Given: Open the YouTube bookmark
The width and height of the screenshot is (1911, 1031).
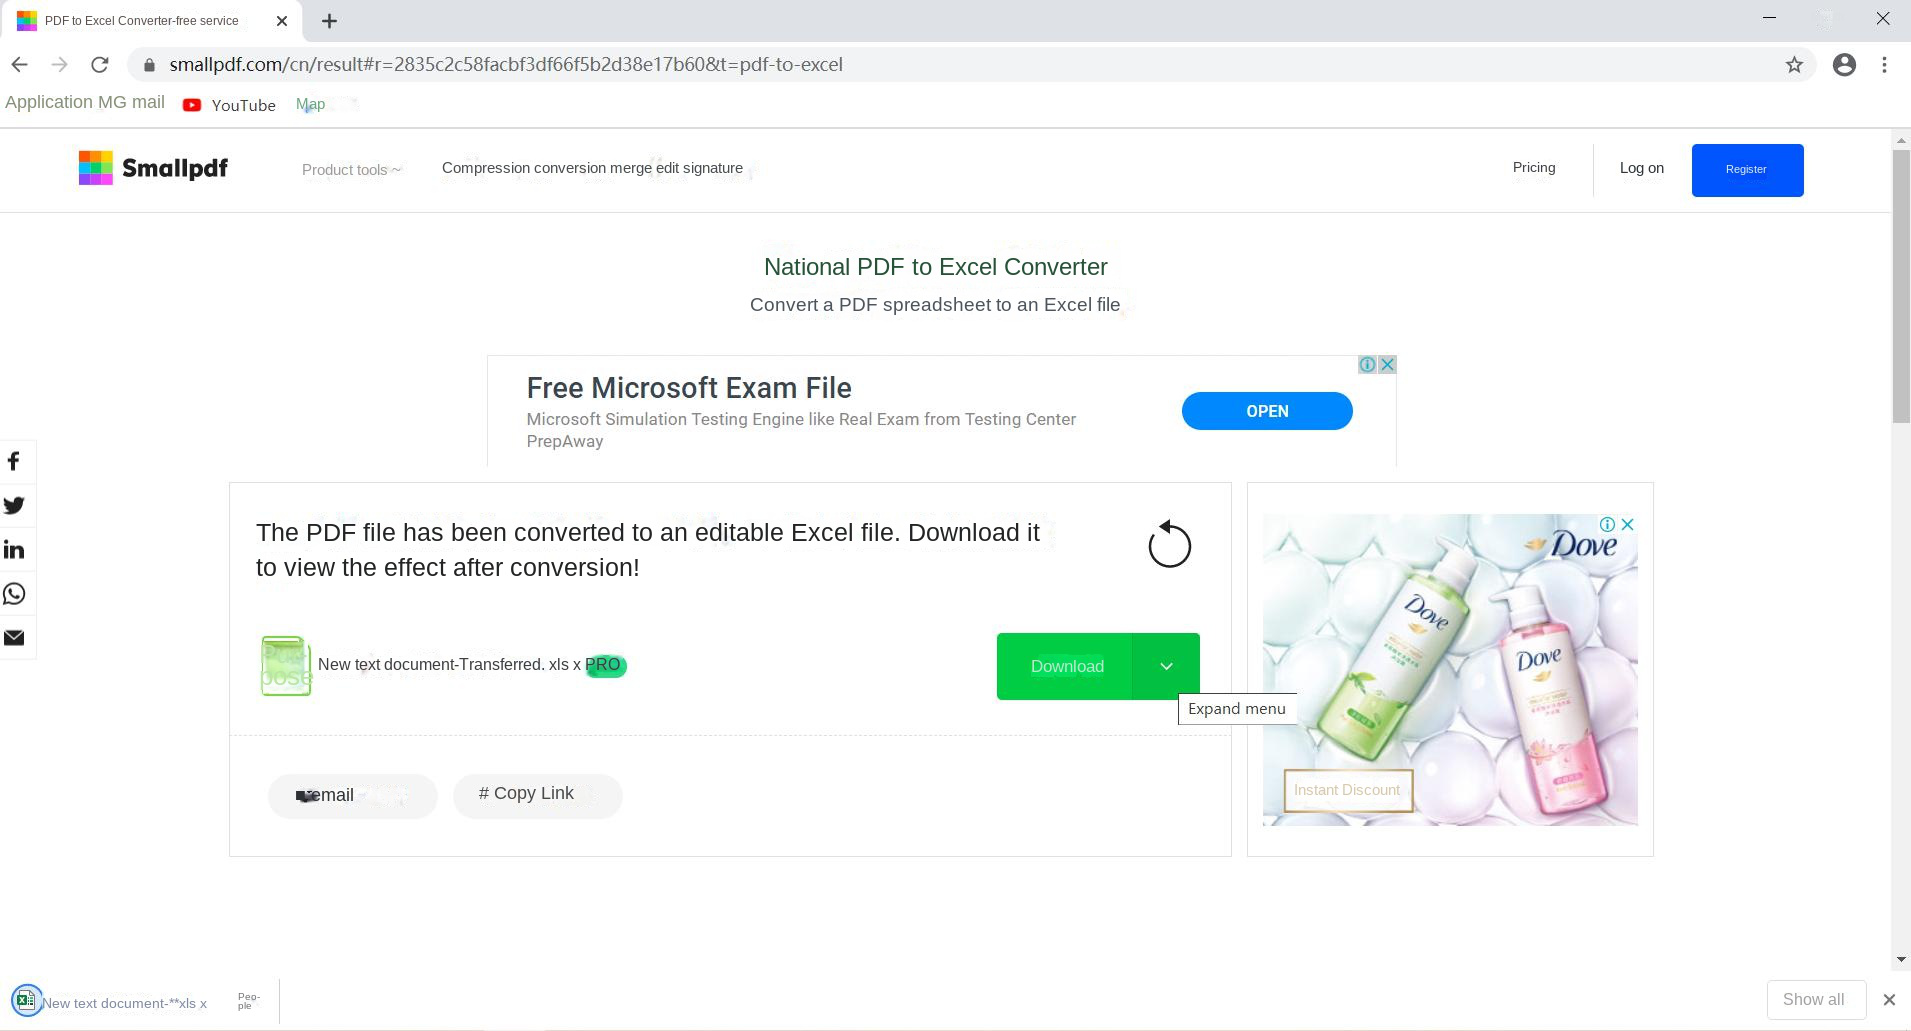Looking at the screenshot, I should [x=229, y=105].
